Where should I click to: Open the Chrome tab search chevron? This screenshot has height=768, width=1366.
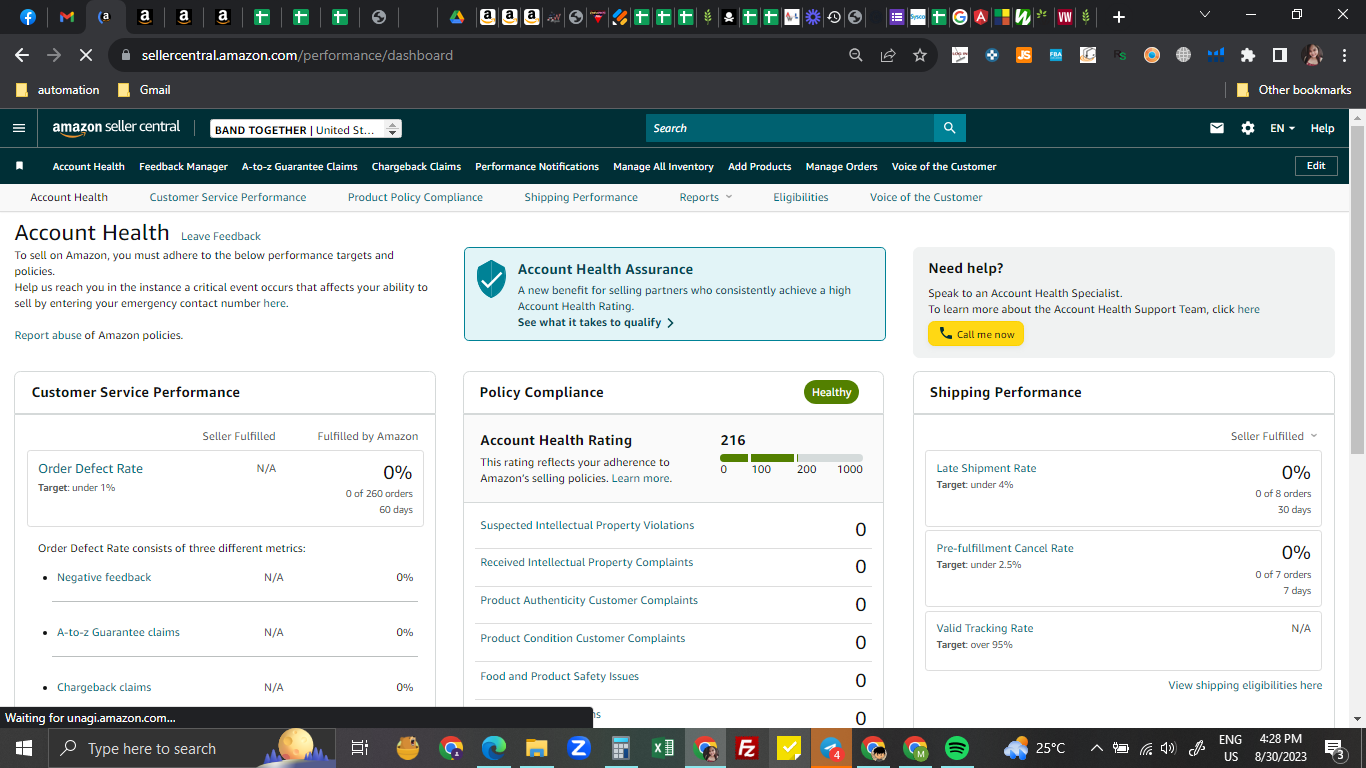click(x=1204, y=15)
